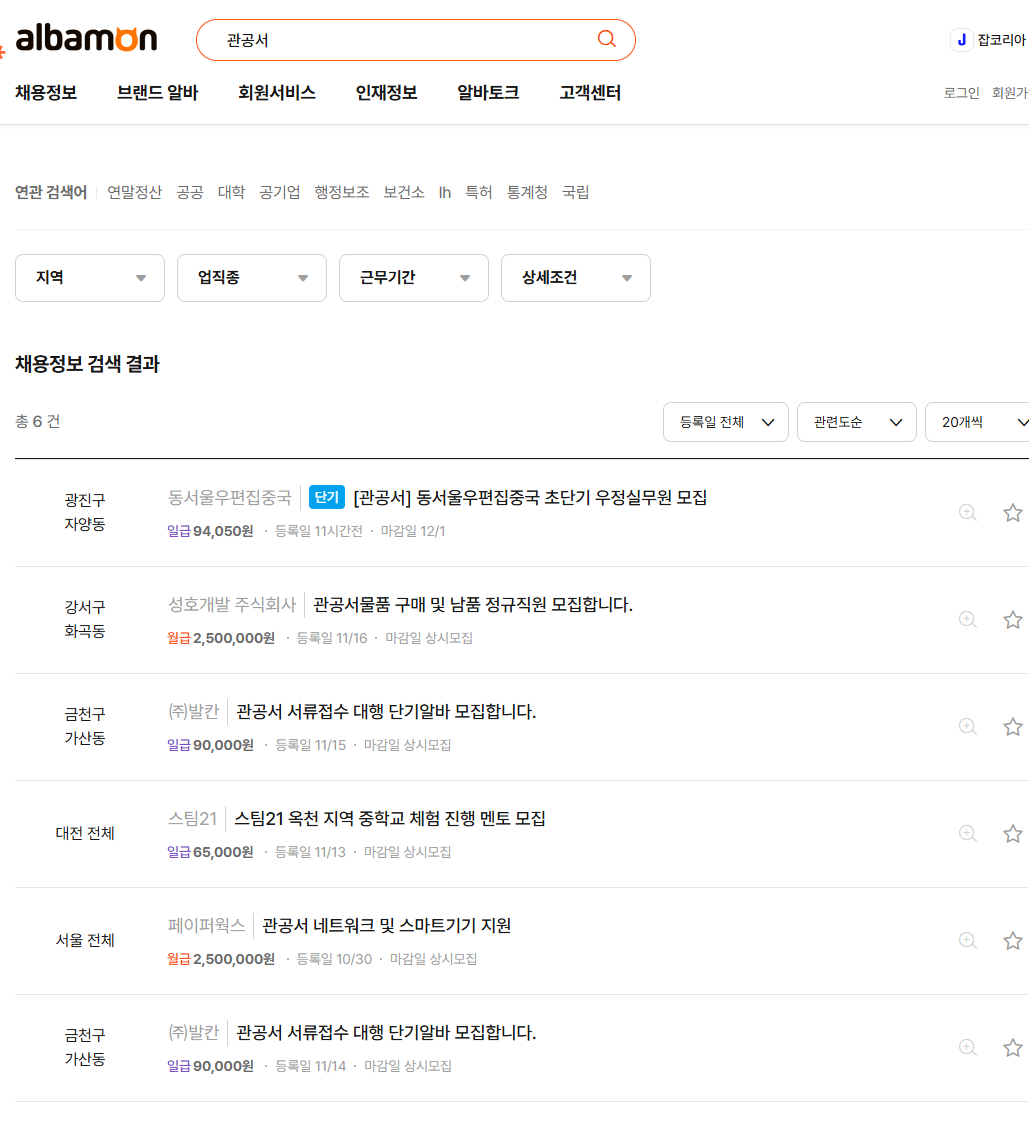
Task: Expand the 20개씩 page-size dropdown
Action: pos(979,422)
